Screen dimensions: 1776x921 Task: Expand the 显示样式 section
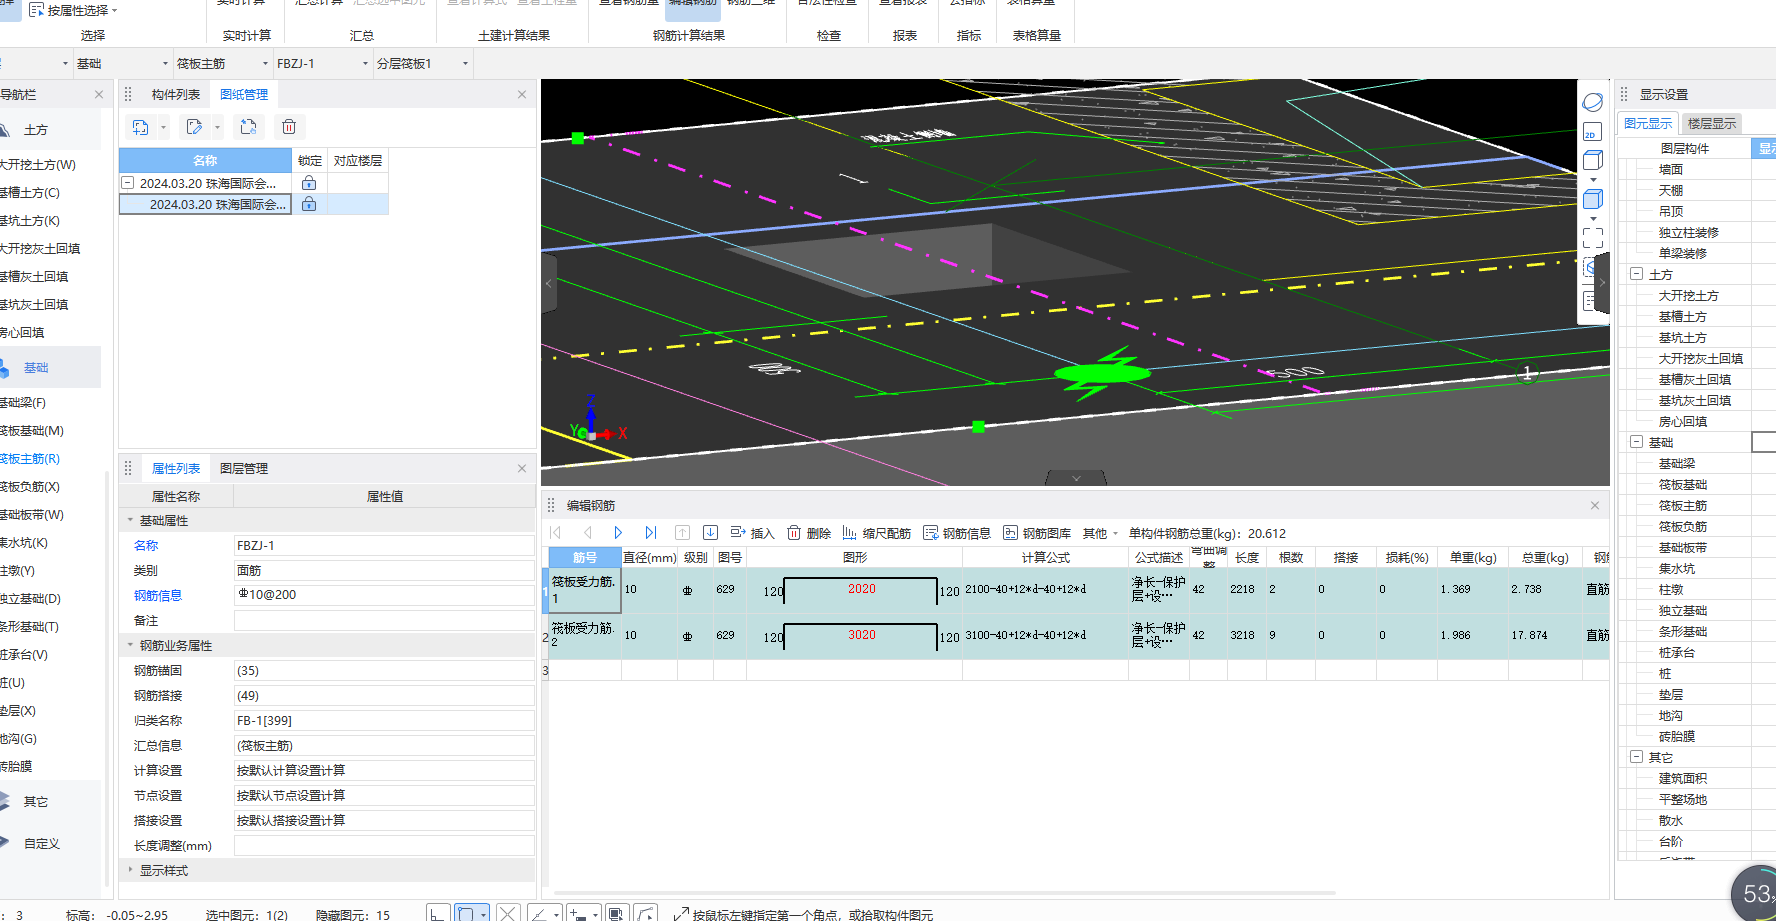[130, 870]
